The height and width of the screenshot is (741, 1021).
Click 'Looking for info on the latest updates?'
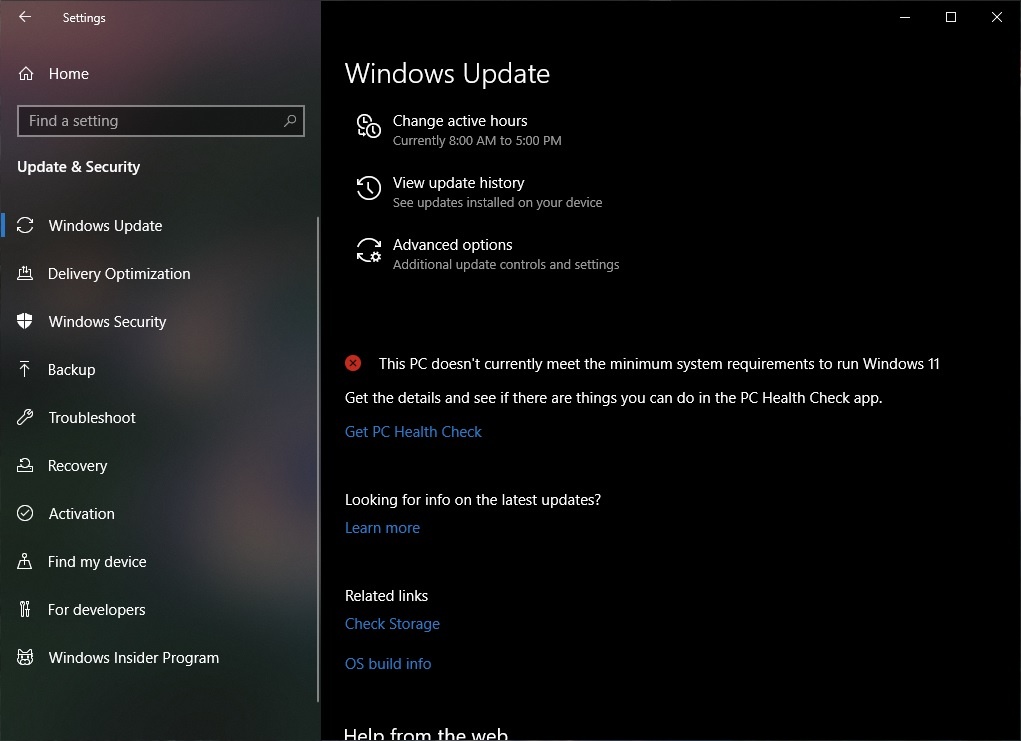pyautogui.click(x=473, y=499)
